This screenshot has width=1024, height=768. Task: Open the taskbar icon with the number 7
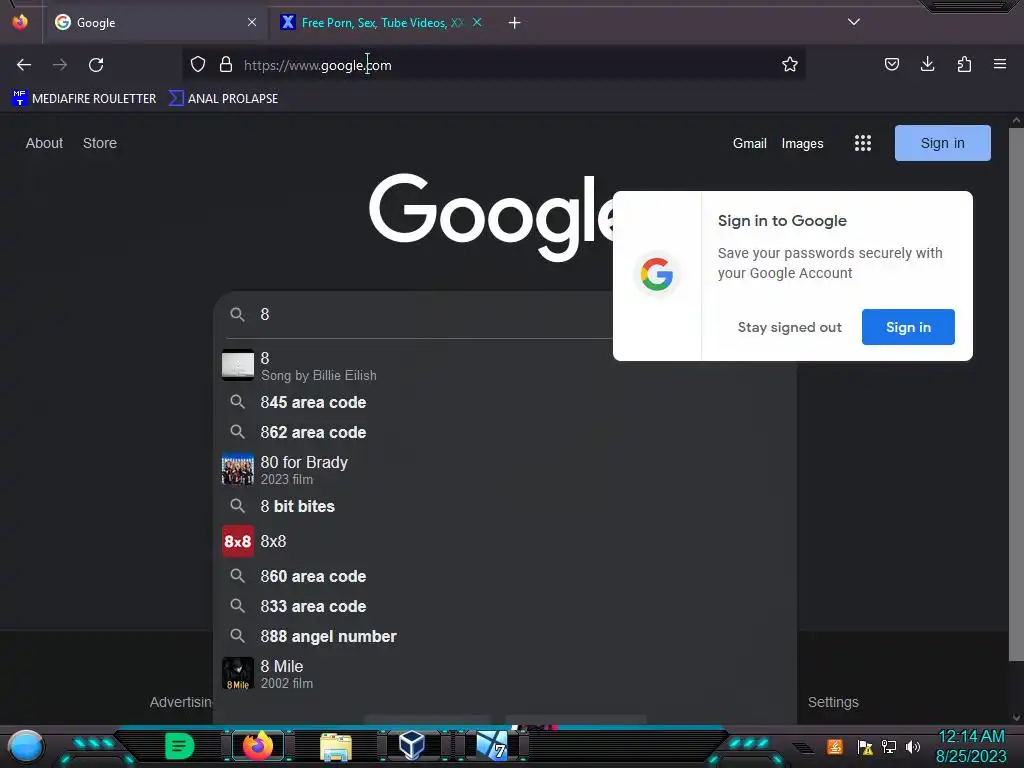pos(492,746)
